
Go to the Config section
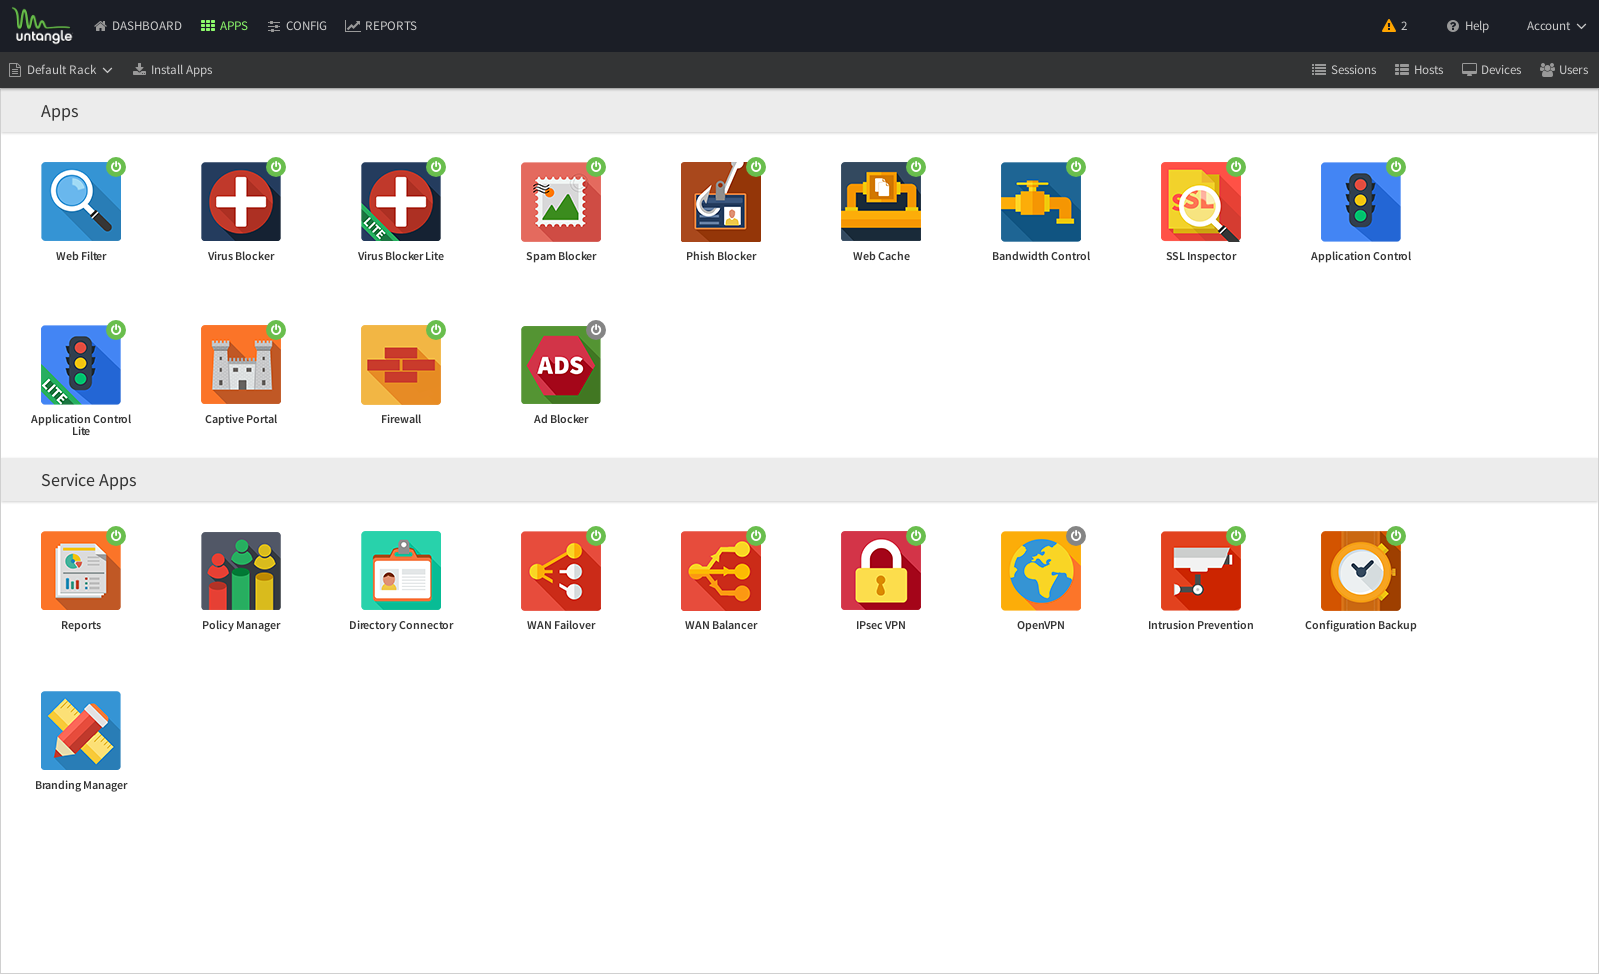(x=297, y=26)
